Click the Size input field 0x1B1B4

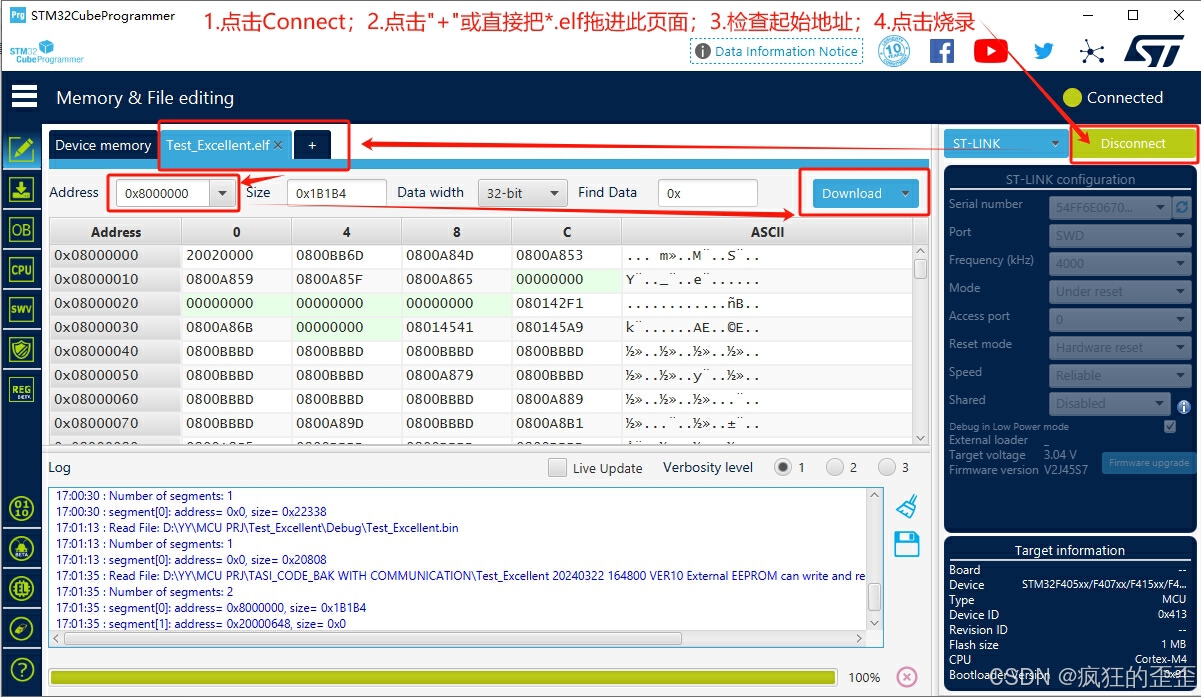(337, 194)
